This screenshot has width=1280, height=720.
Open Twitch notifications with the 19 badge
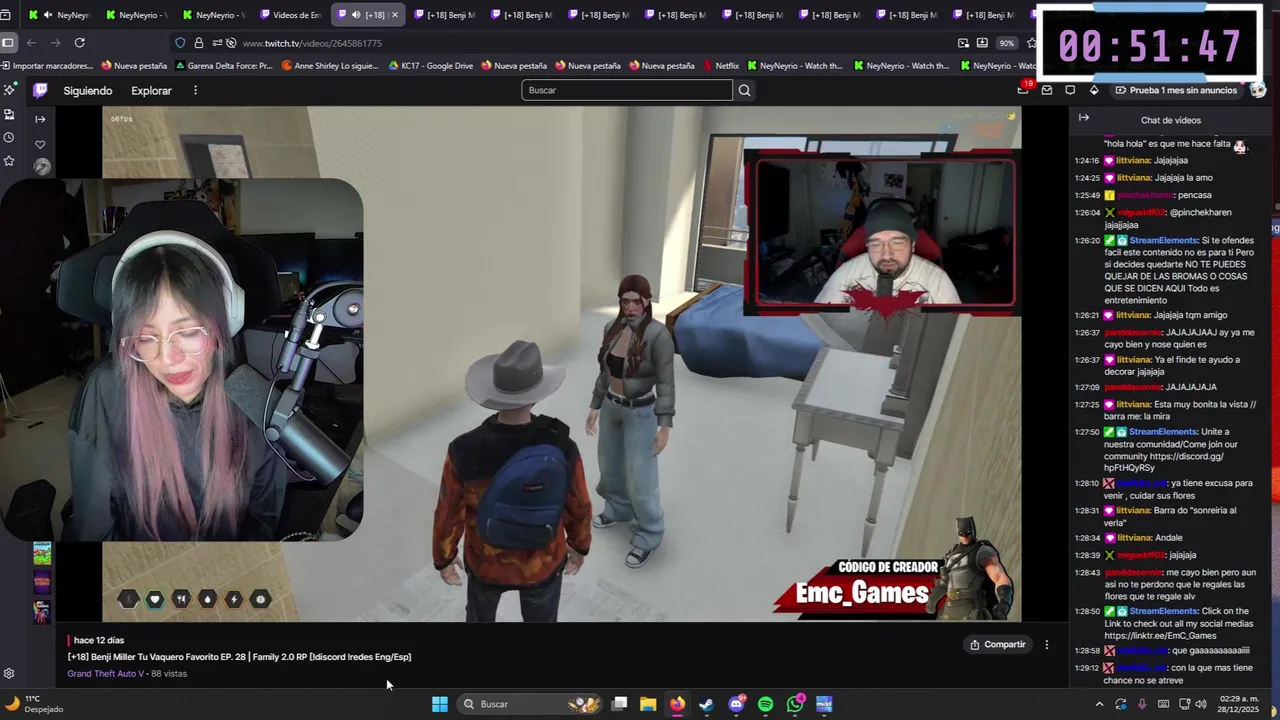(1023, 90)
